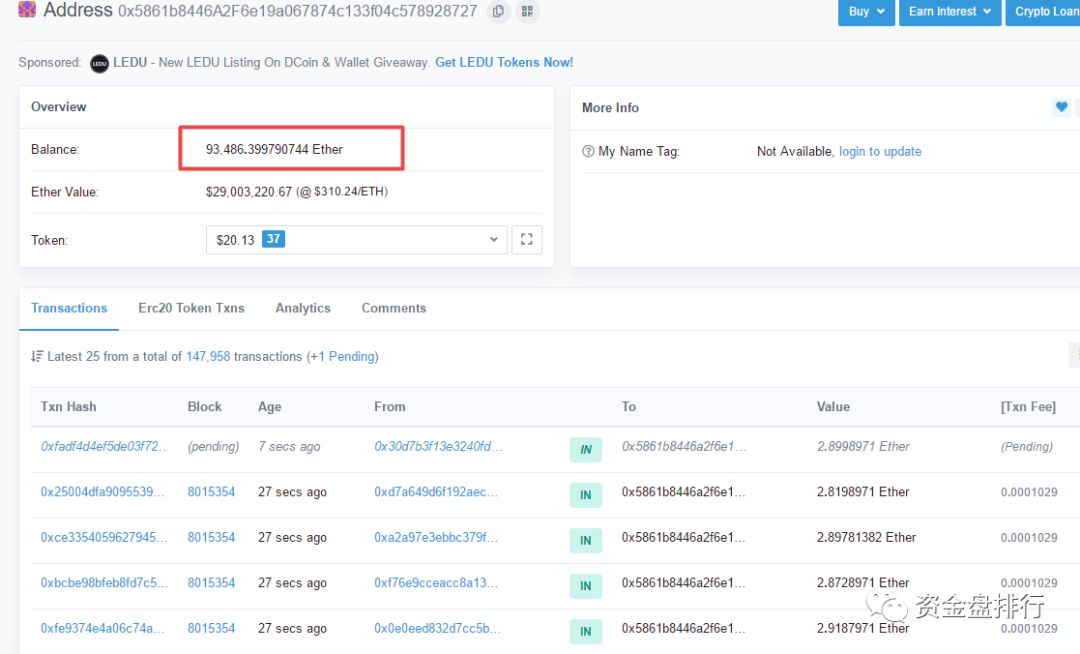Expand token holdings fullscreen icon
The image size is (1080, 654).
pos(526,240)
